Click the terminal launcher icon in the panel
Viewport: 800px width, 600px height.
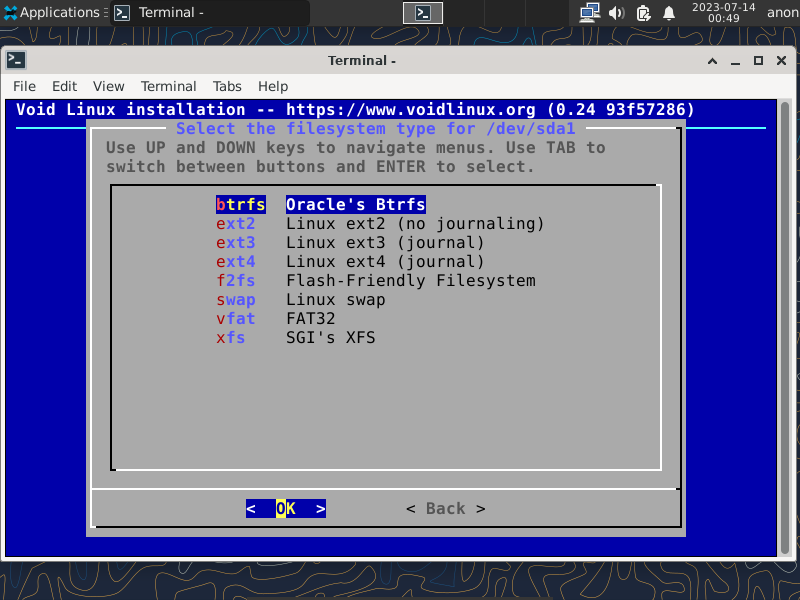pos(422,13)
